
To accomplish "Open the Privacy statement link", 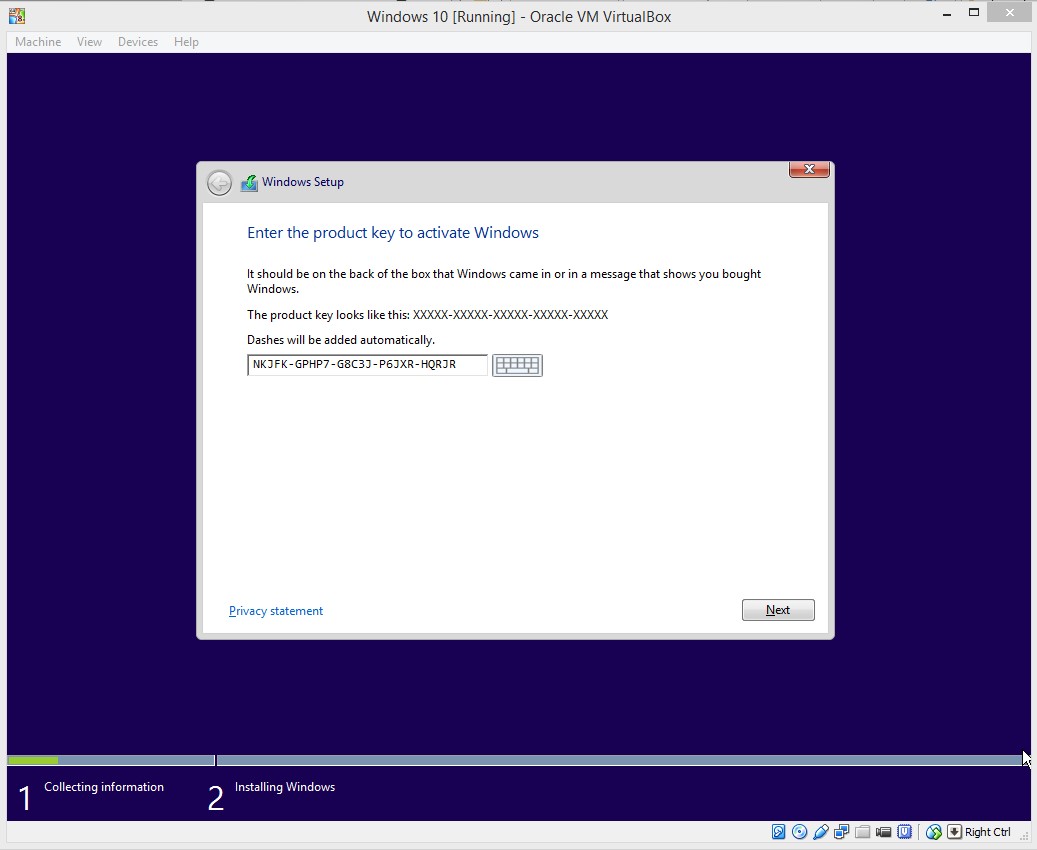I will click(276, 611).
